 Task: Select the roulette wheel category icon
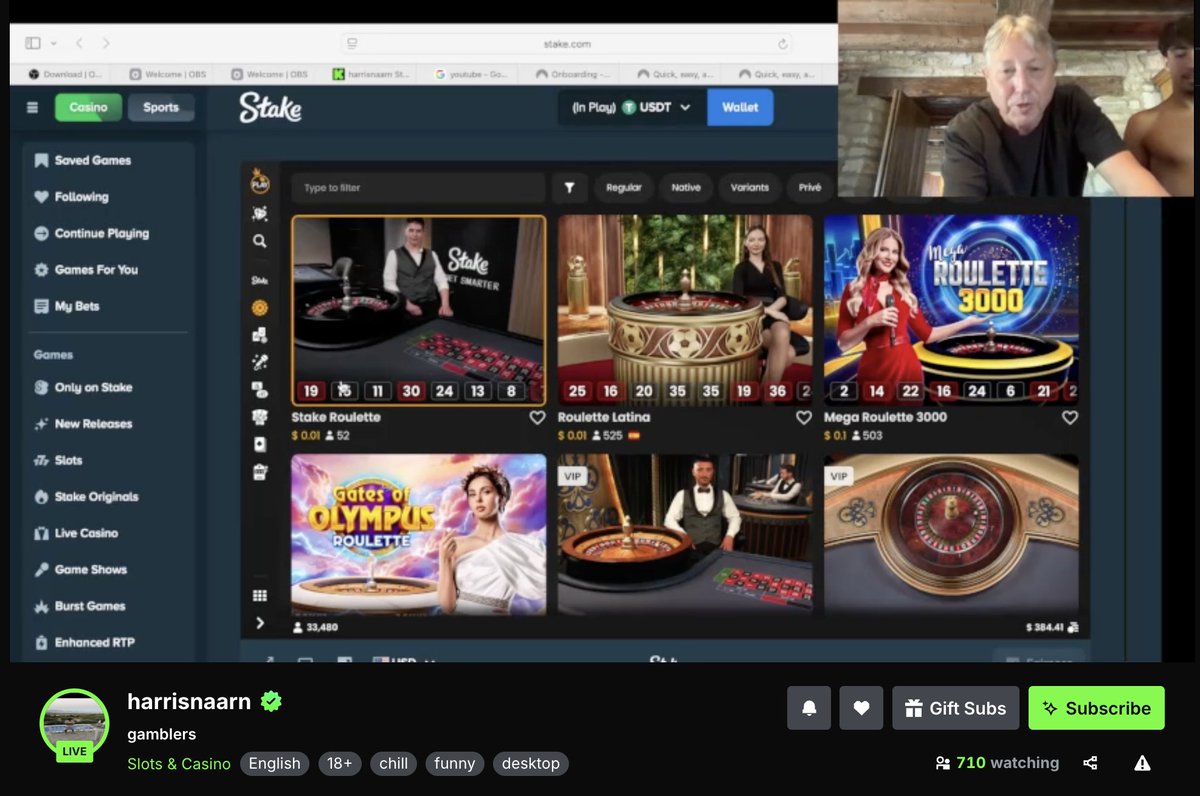coord(260,308)
